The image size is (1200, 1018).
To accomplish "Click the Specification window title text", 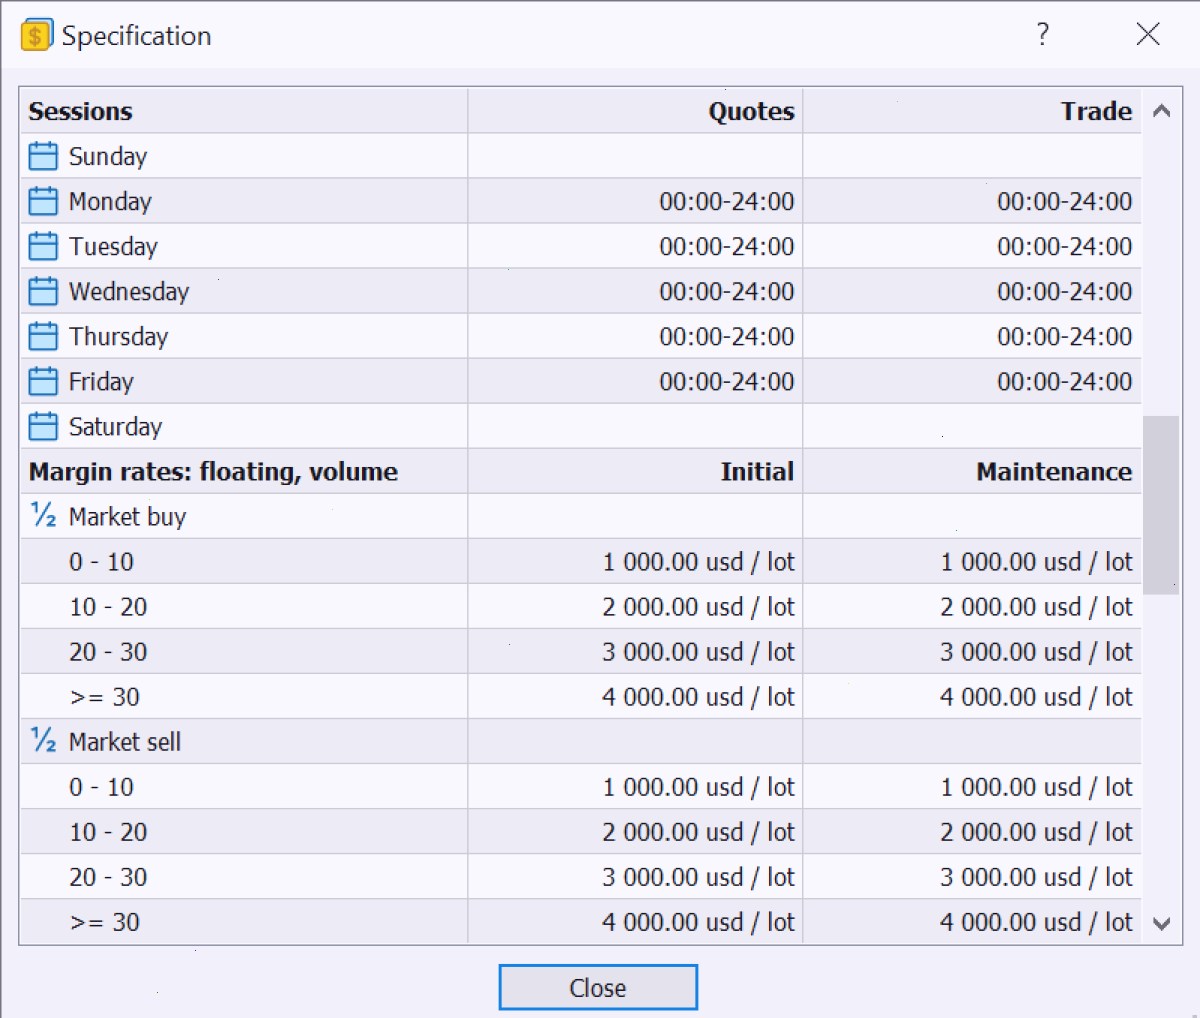I will (136, 36).
